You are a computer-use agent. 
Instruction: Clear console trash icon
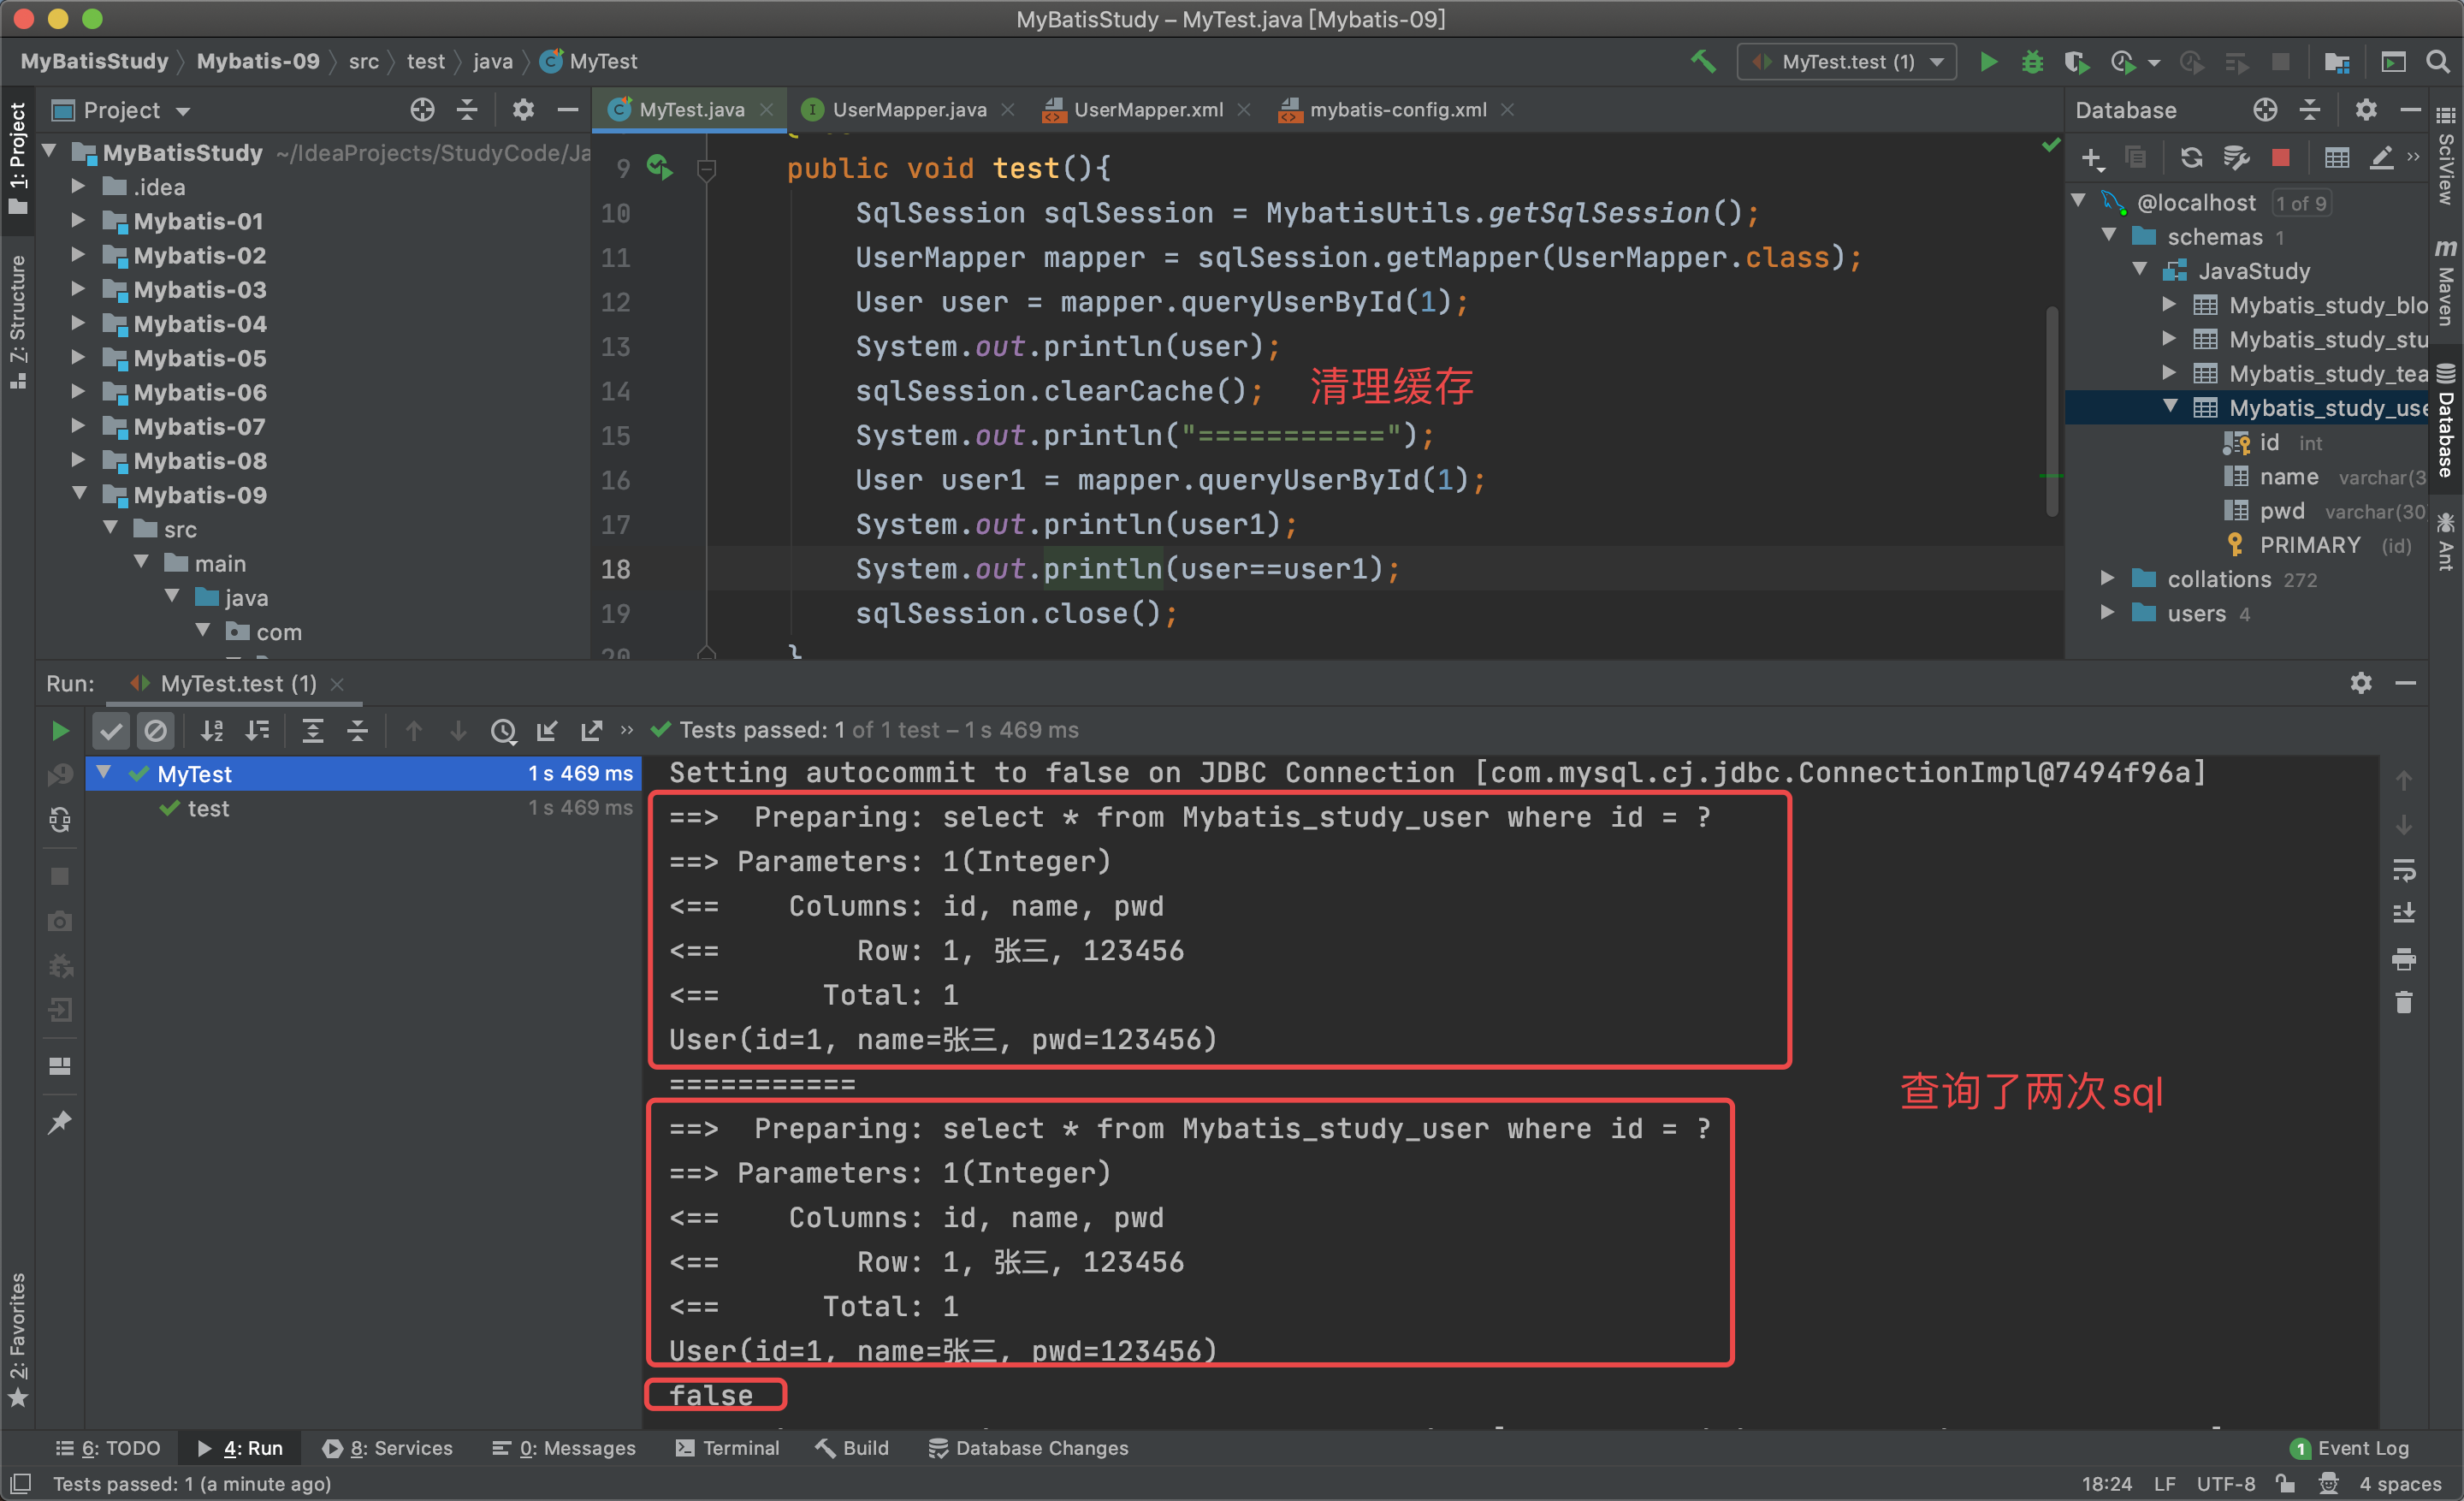point(2403,1002)
